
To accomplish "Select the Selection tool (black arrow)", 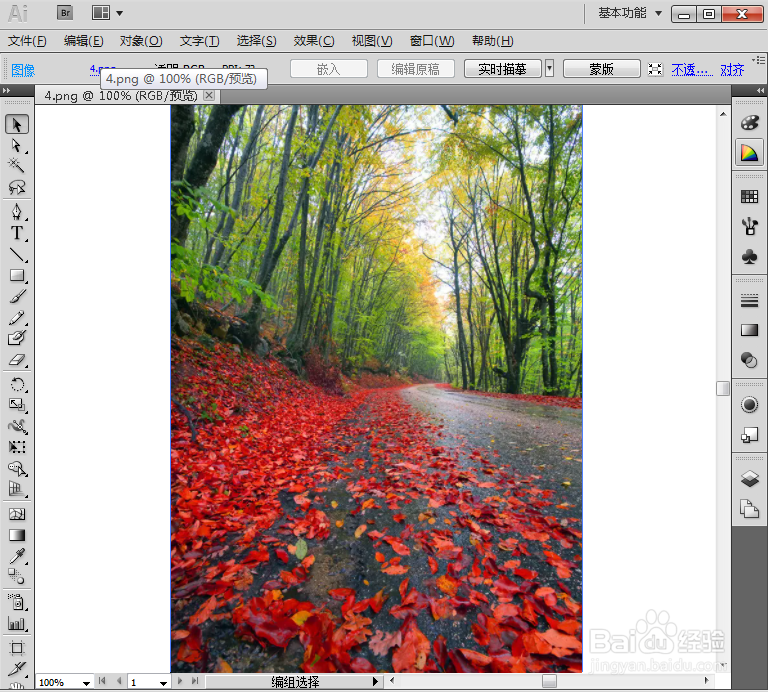I will pos(17,124).
